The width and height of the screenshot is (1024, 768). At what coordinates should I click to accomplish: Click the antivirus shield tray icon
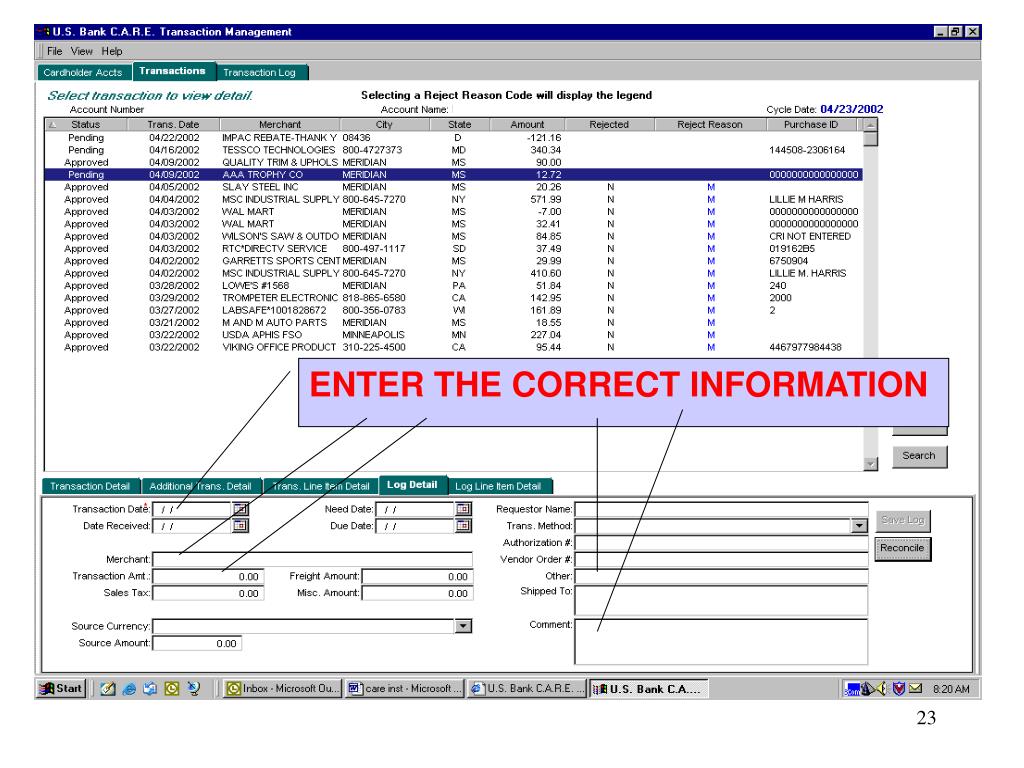tap(899, 688)
